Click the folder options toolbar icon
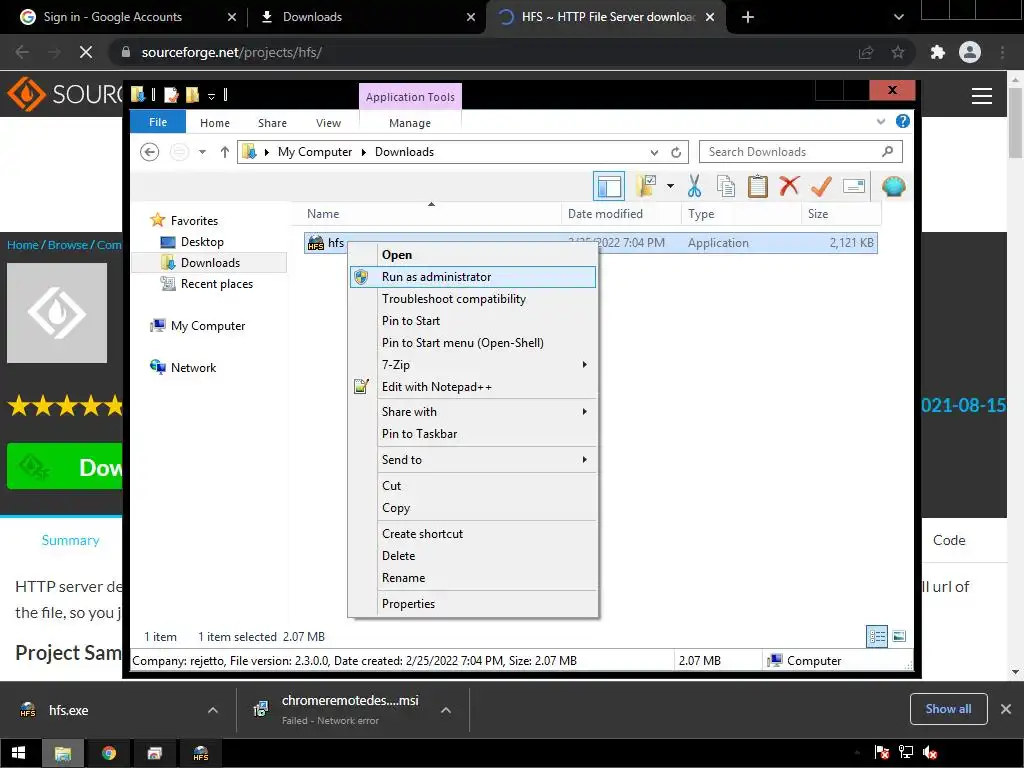1024x768 pixels. (x=647, y=186)
